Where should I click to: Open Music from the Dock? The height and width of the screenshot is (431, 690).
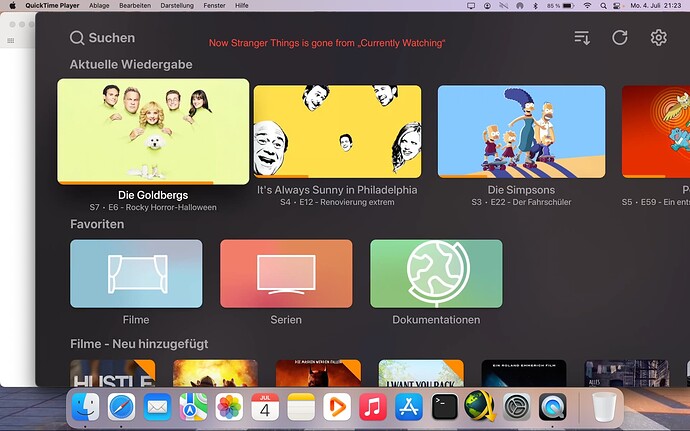pyautogui.click(x=373, y=407)
